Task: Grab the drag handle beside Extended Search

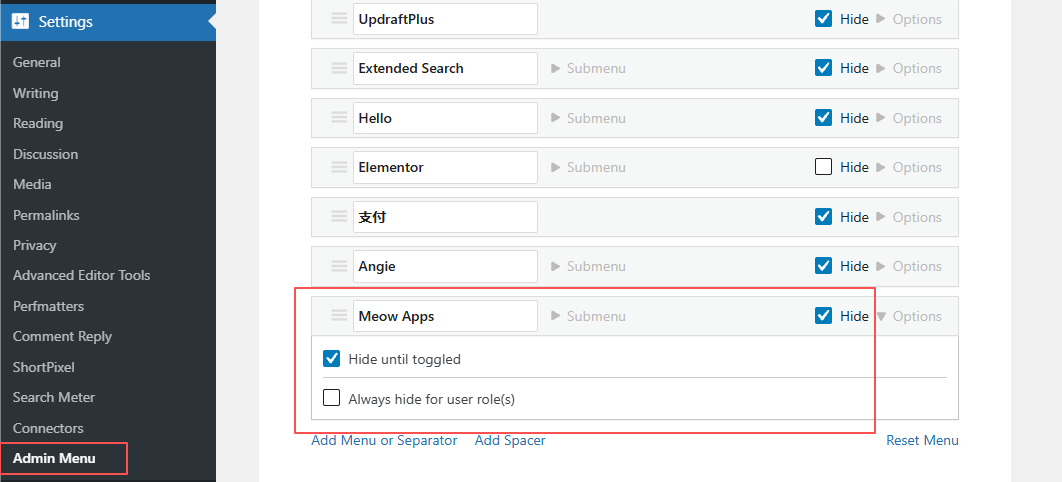Action: pos(339,68)
